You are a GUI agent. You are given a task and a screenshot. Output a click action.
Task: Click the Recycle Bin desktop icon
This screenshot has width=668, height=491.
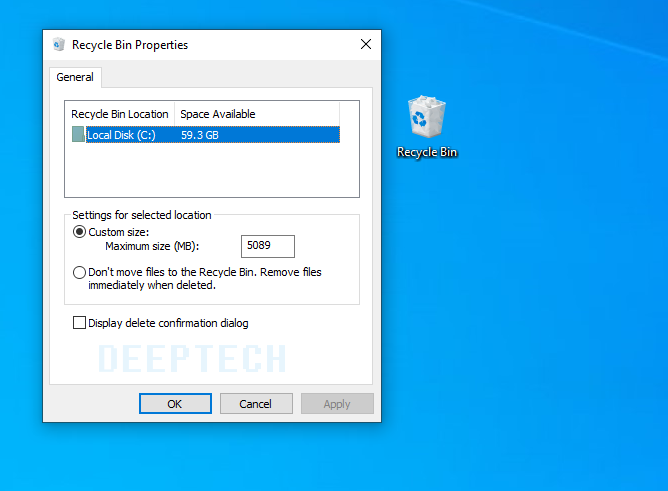[426, 117]
